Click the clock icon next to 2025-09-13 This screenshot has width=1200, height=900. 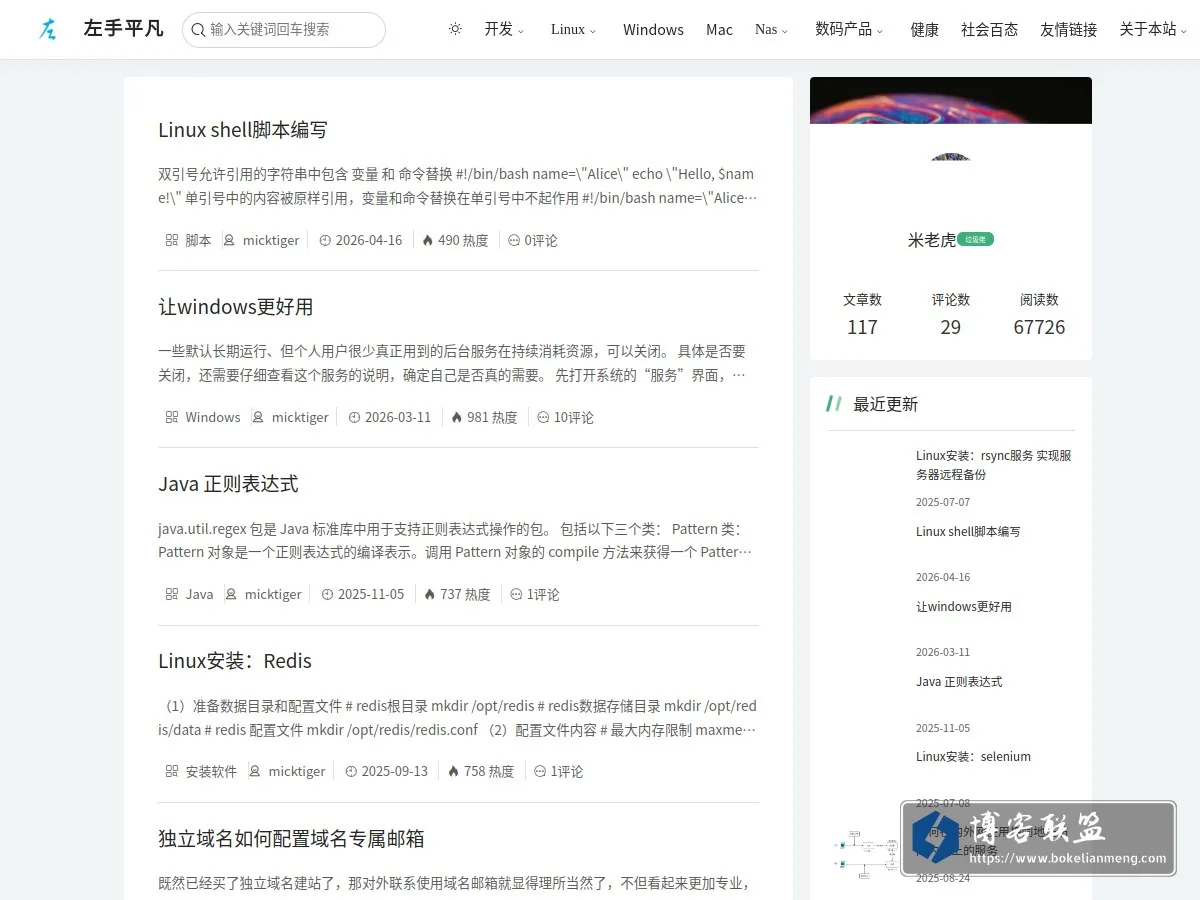click(x=351, y=771)
